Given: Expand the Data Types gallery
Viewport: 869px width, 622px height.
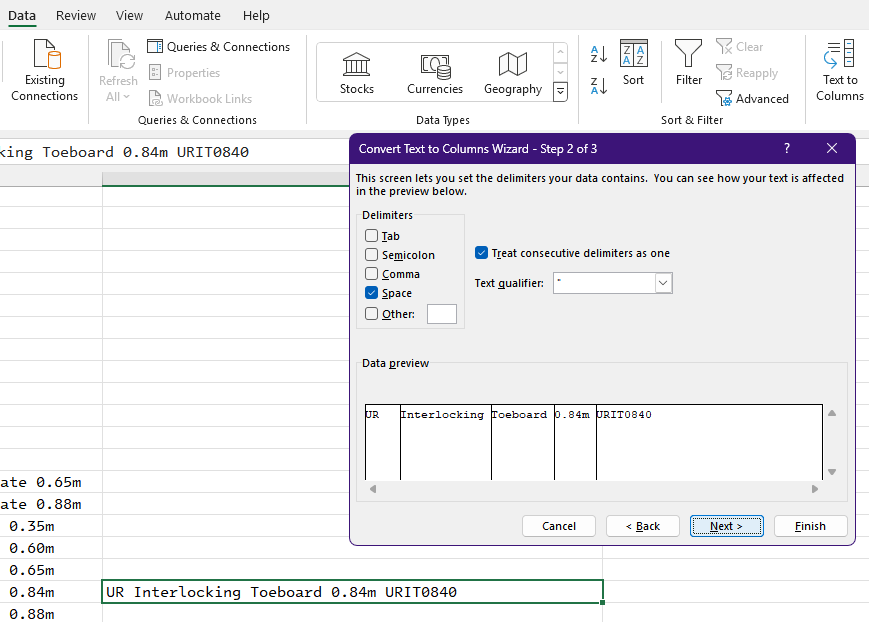Looking at the screenshot, I should [560, 92].
